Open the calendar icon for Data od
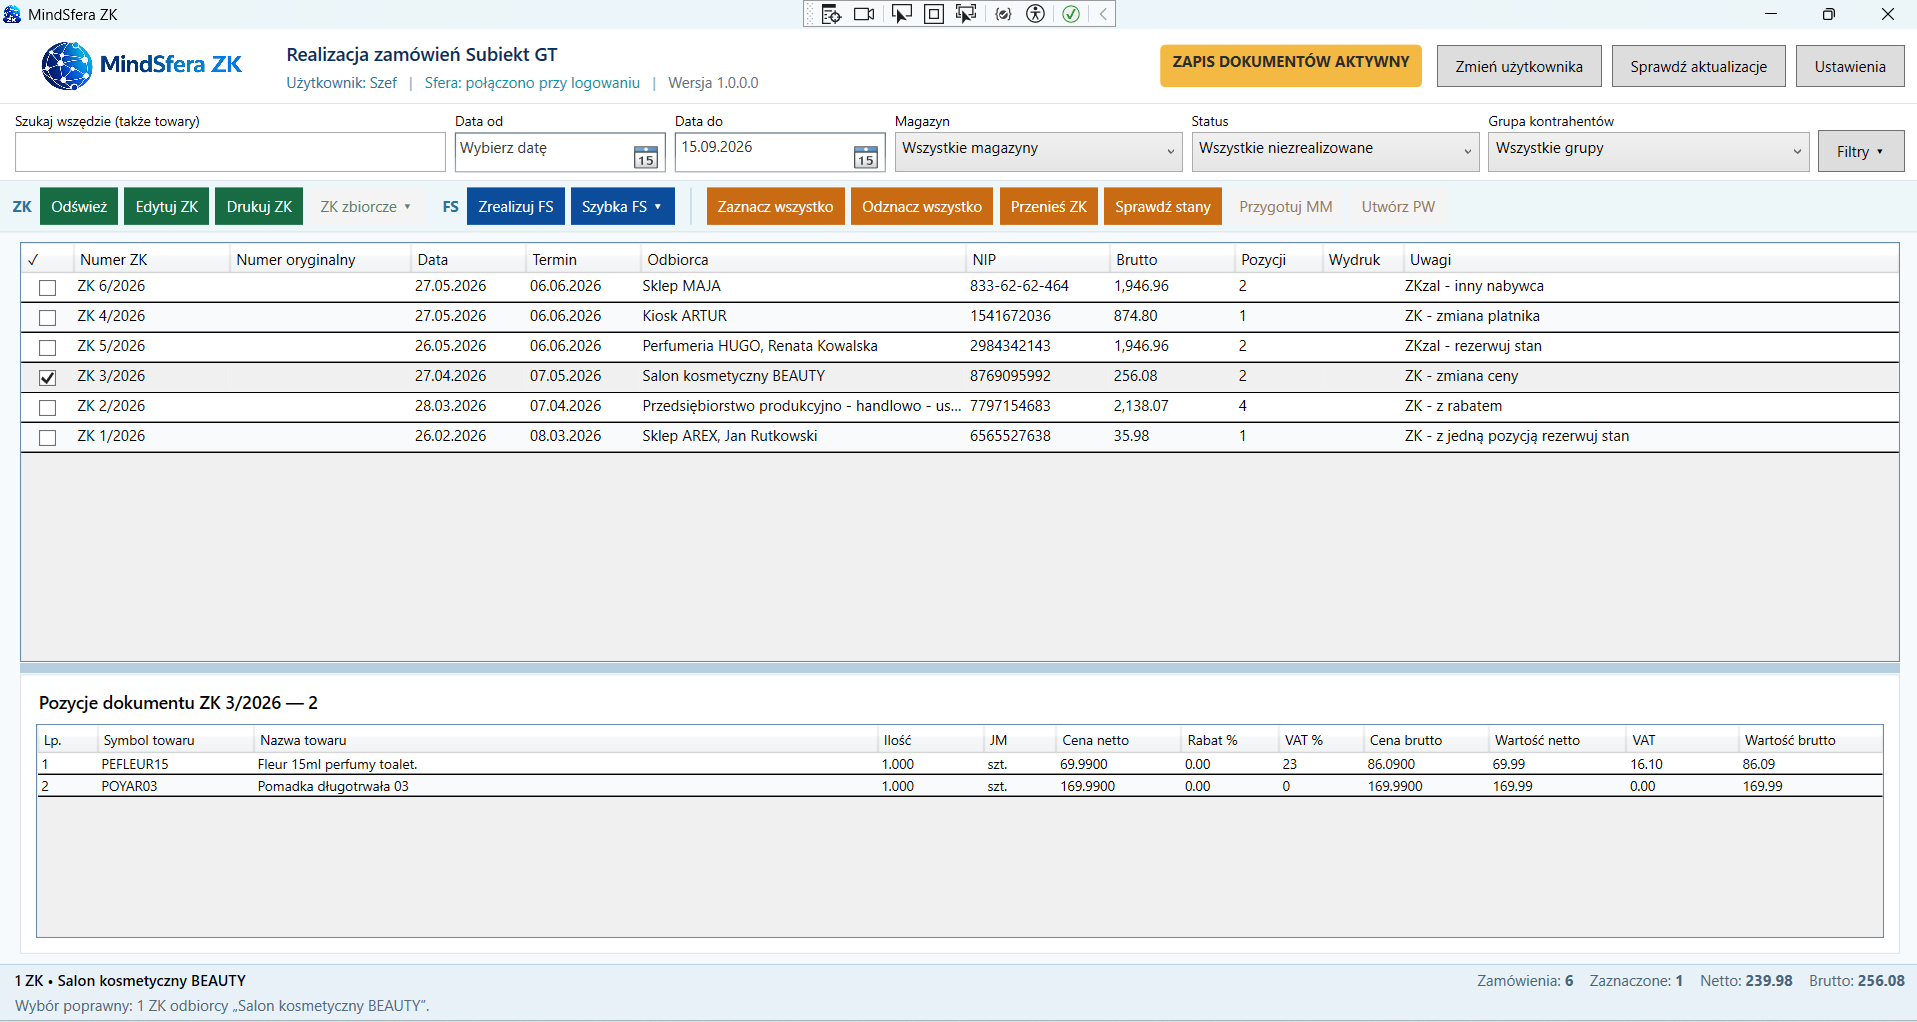 (646, 157)
